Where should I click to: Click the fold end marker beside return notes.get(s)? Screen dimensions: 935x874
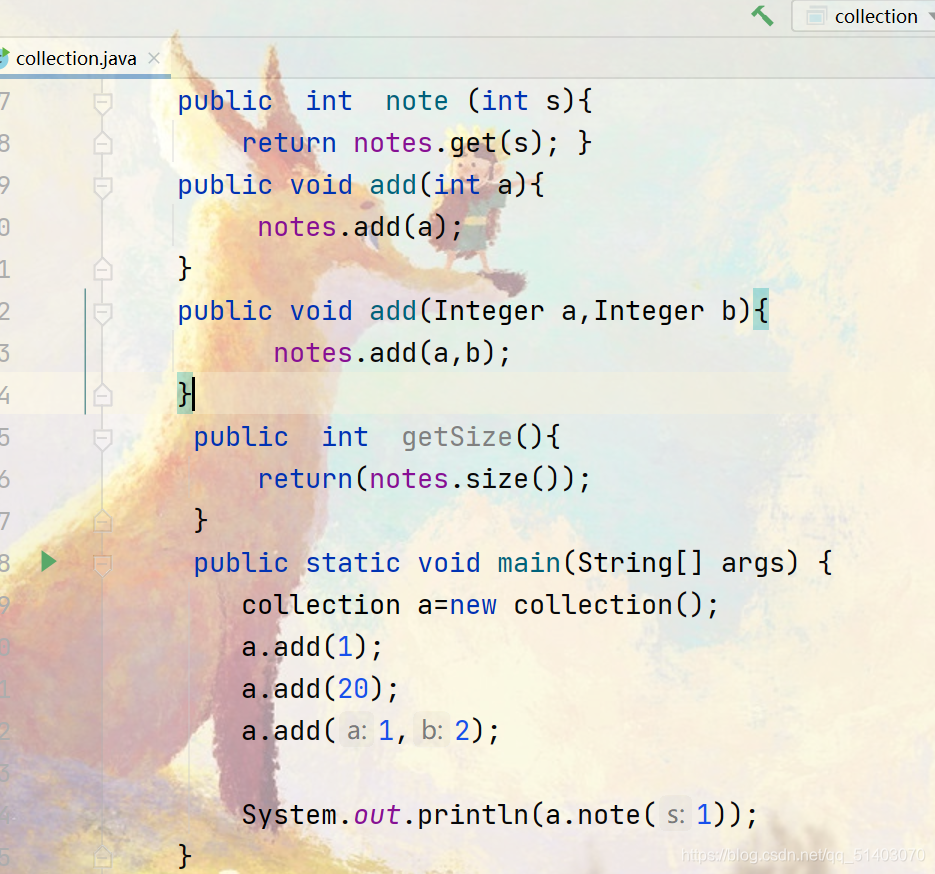pos(103,143)
